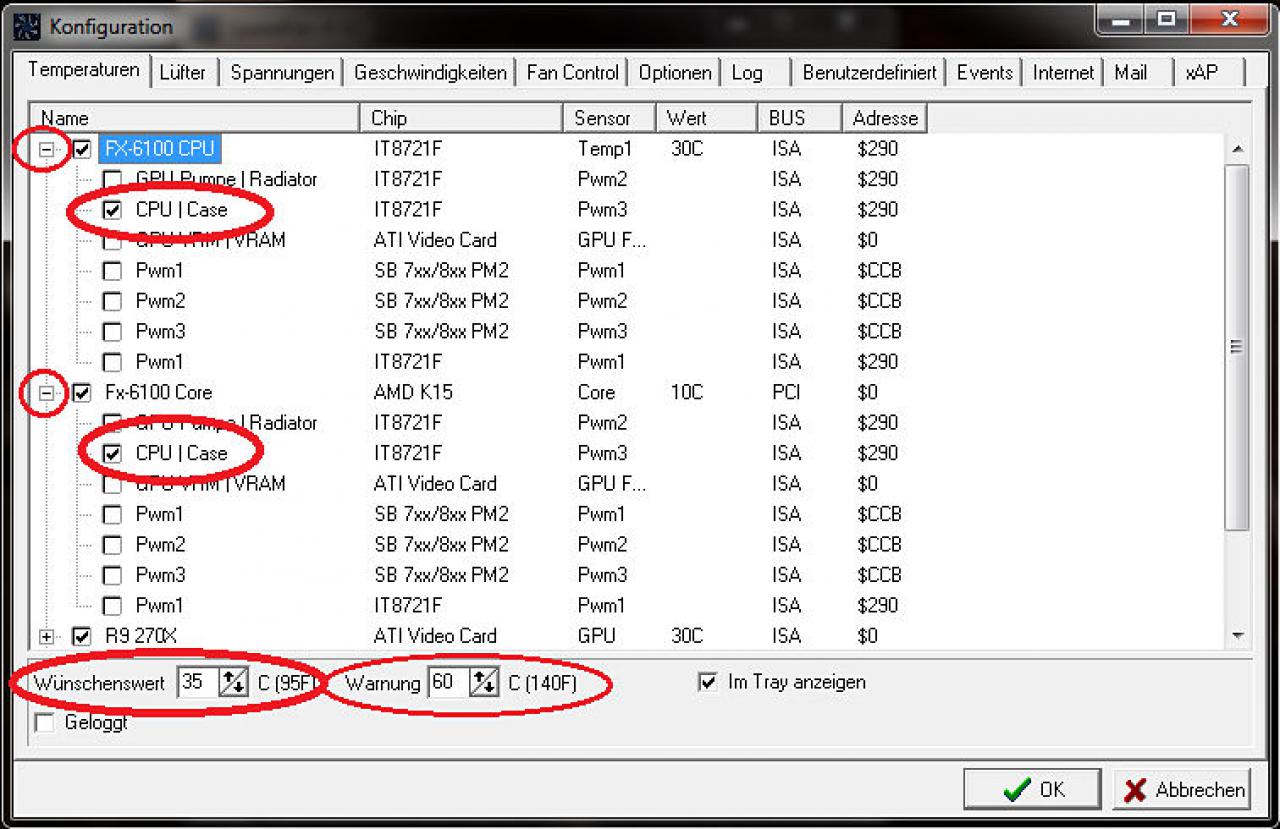Screen dimensions: 1280x829
Task: Click the scroll down arrow of sensor list
Action: point(1238,635)
